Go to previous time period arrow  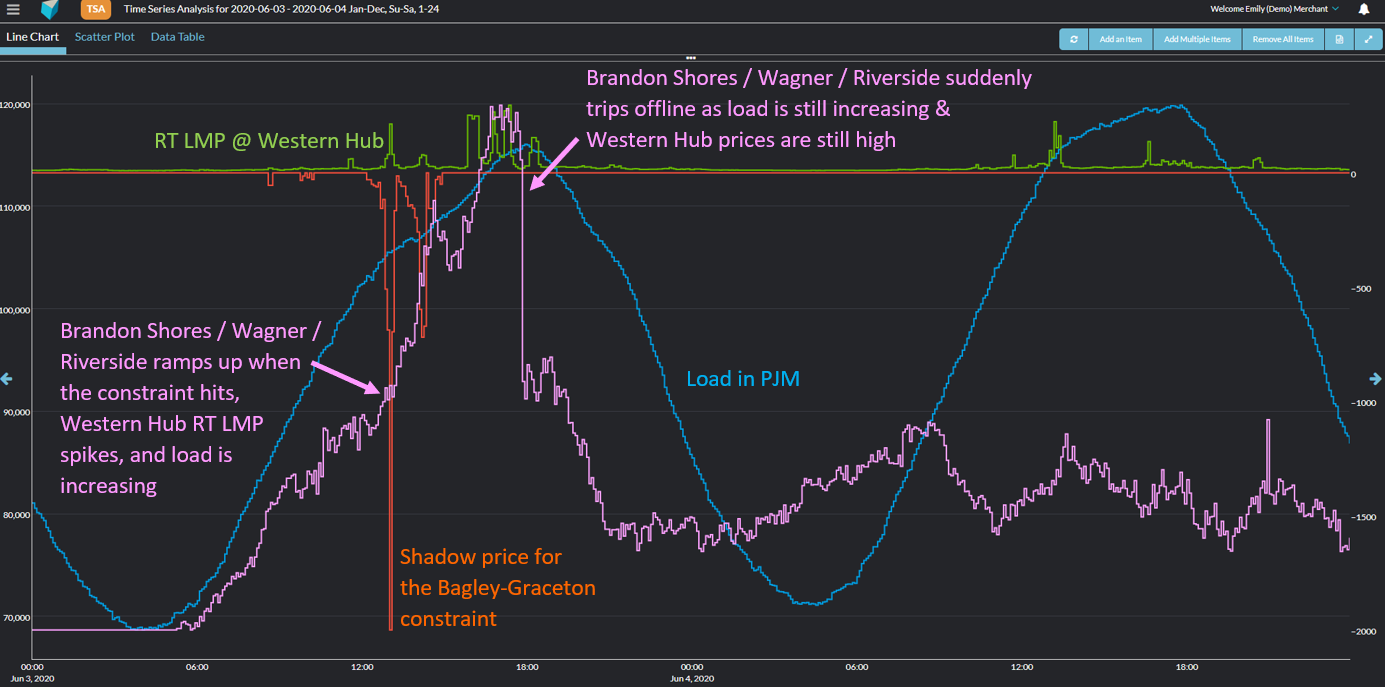(8, 379)
